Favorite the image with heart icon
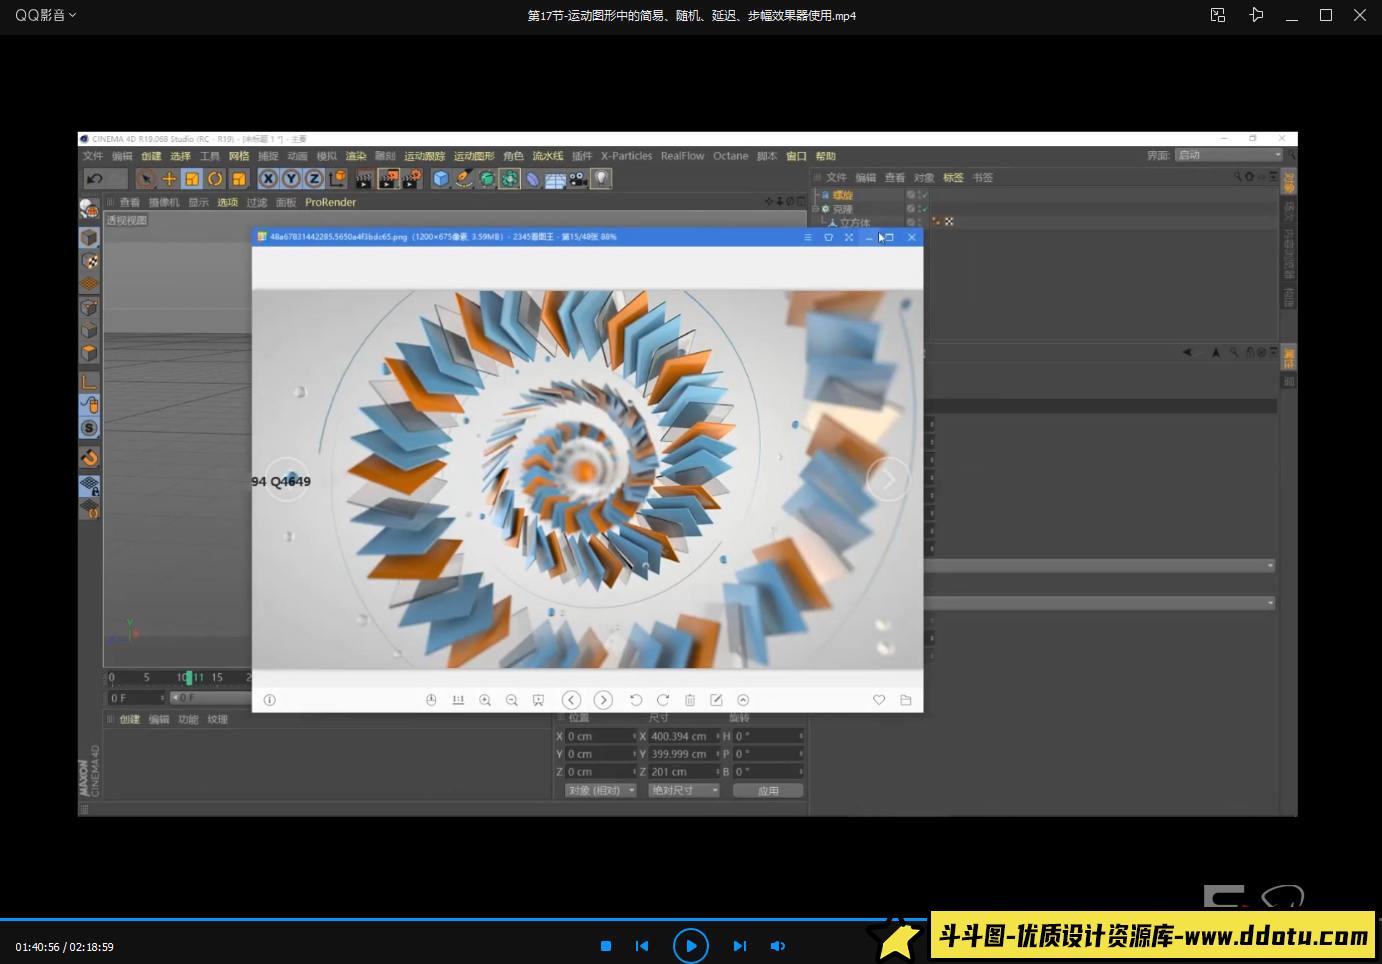 pyautogui.click(x=879, y=700)
